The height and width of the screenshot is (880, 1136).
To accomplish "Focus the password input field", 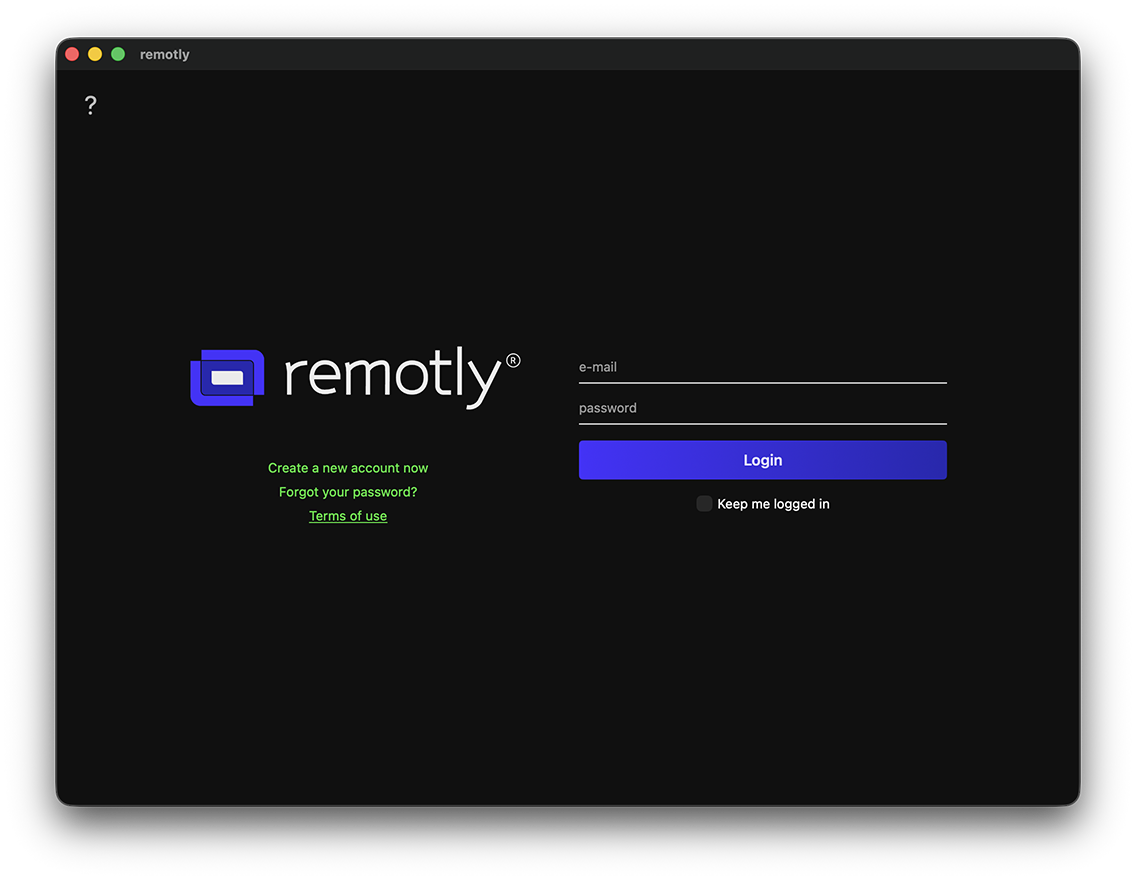I will 762,408.
